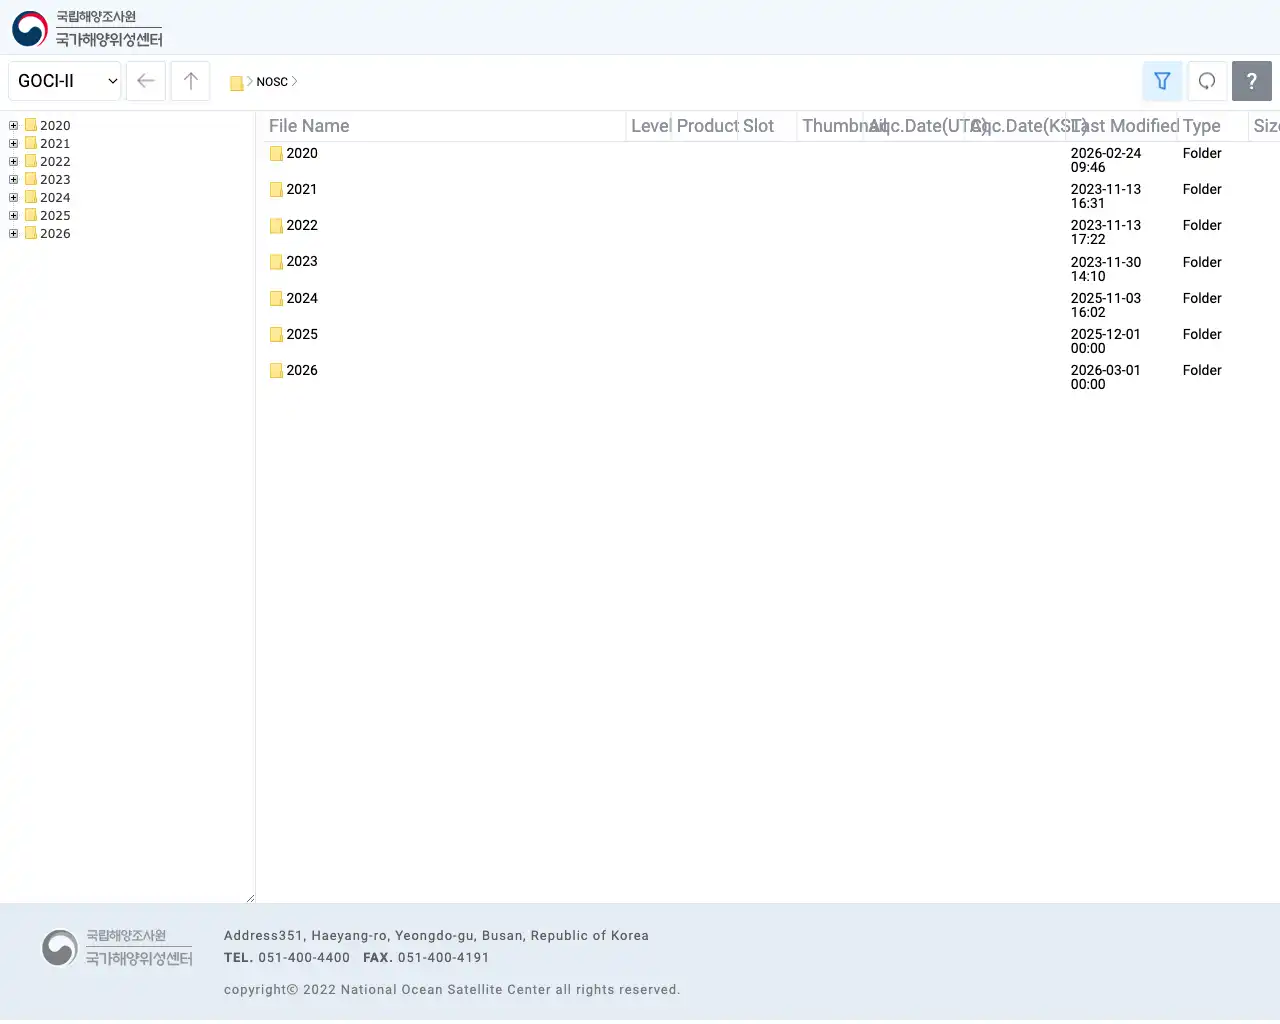Go up one directory level

pos(190,81)
